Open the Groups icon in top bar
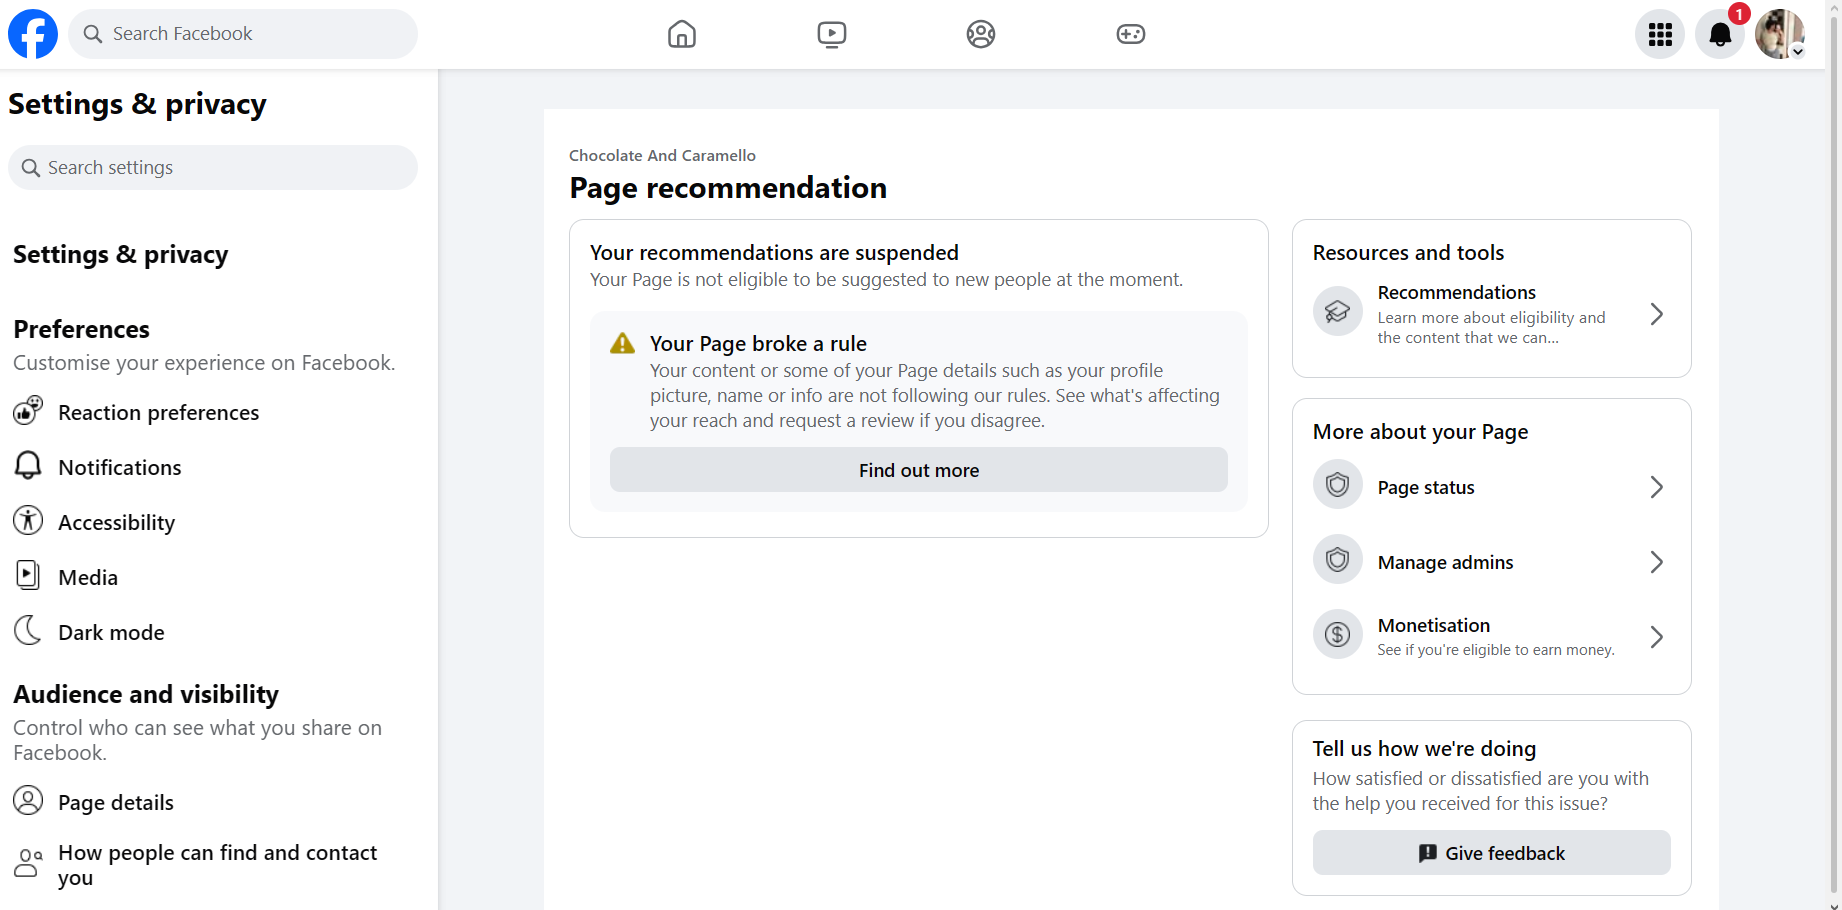Viewport: 1842px width, 910px height. pyautogui.click(x=981, y=34)
